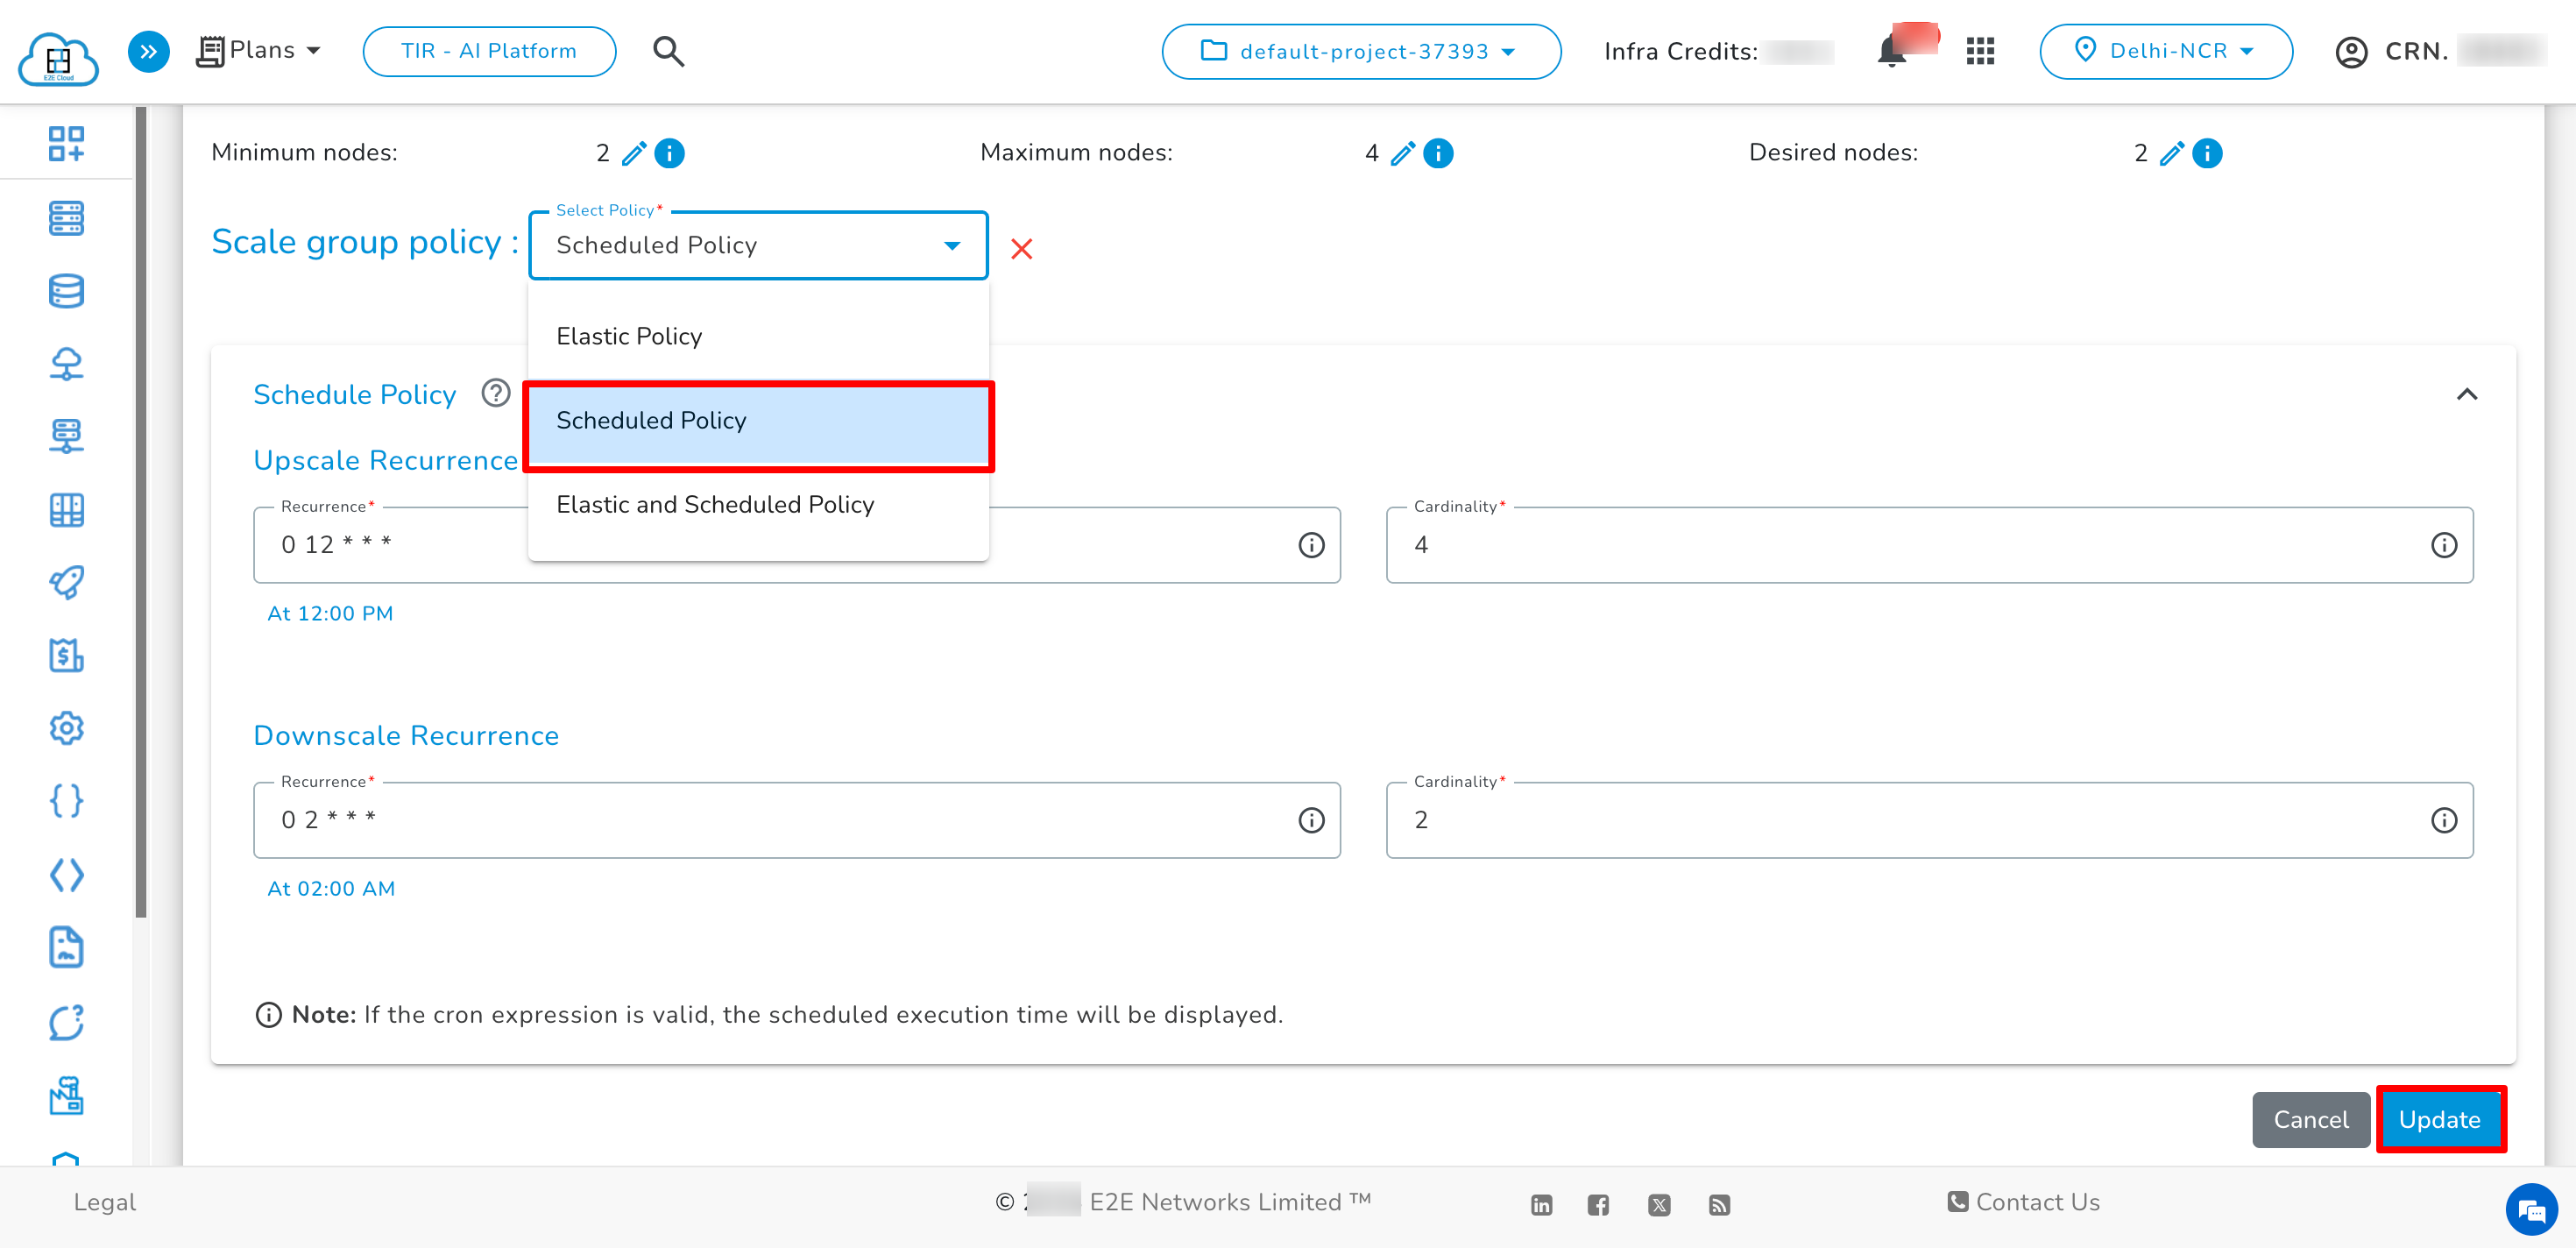
Task: Click the Update button
Action: [x=2439, y=1119]
